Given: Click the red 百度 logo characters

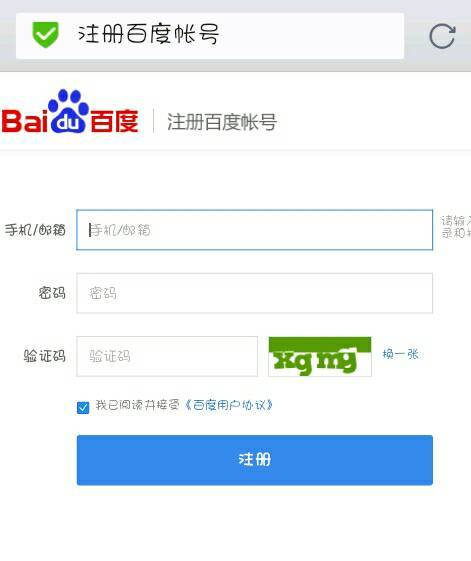Looking at the screenshot, I should 115,121.
